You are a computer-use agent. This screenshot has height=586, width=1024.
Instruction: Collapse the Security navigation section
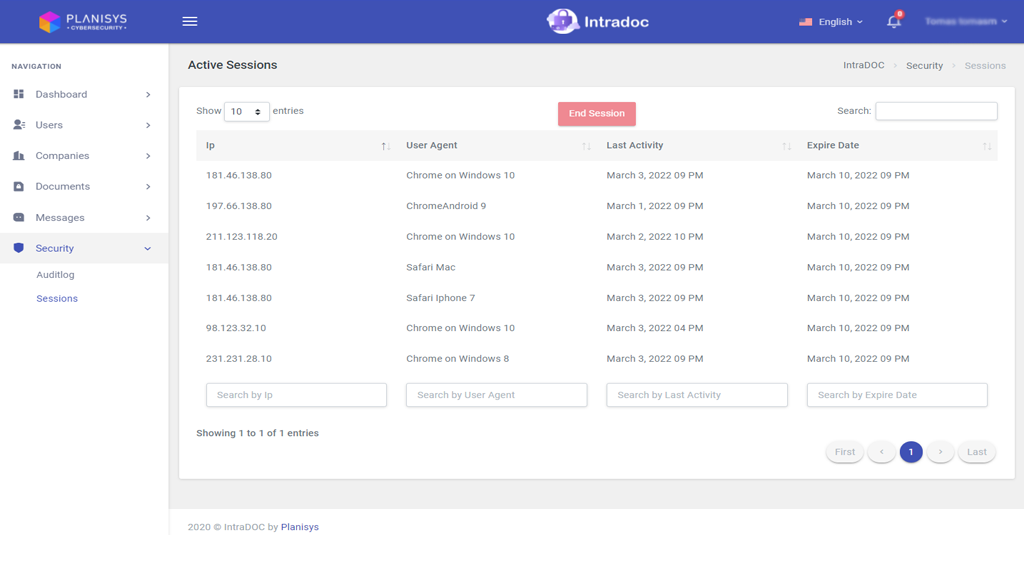click(148, 249)
